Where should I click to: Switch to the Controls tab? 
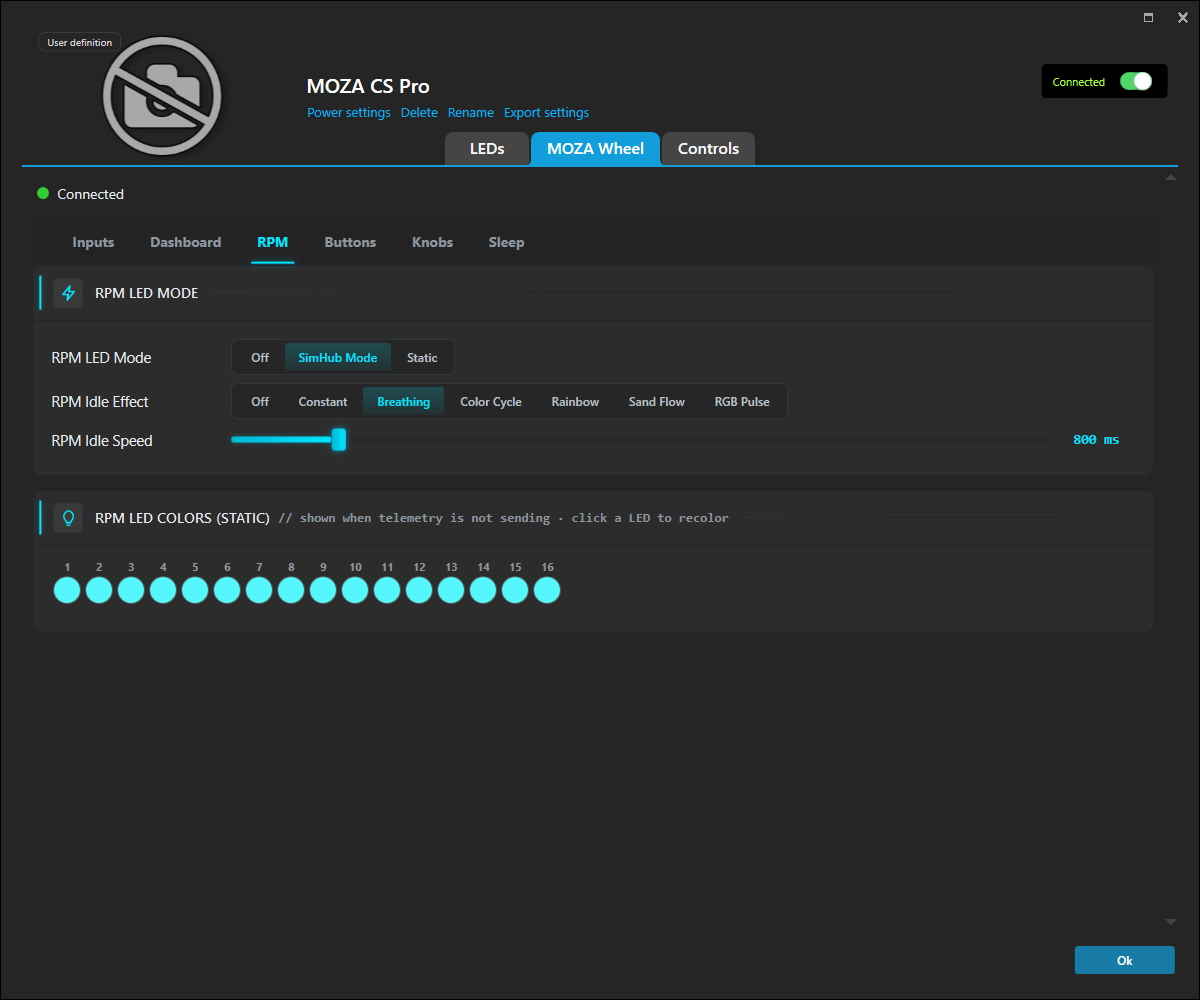(708, 149)
